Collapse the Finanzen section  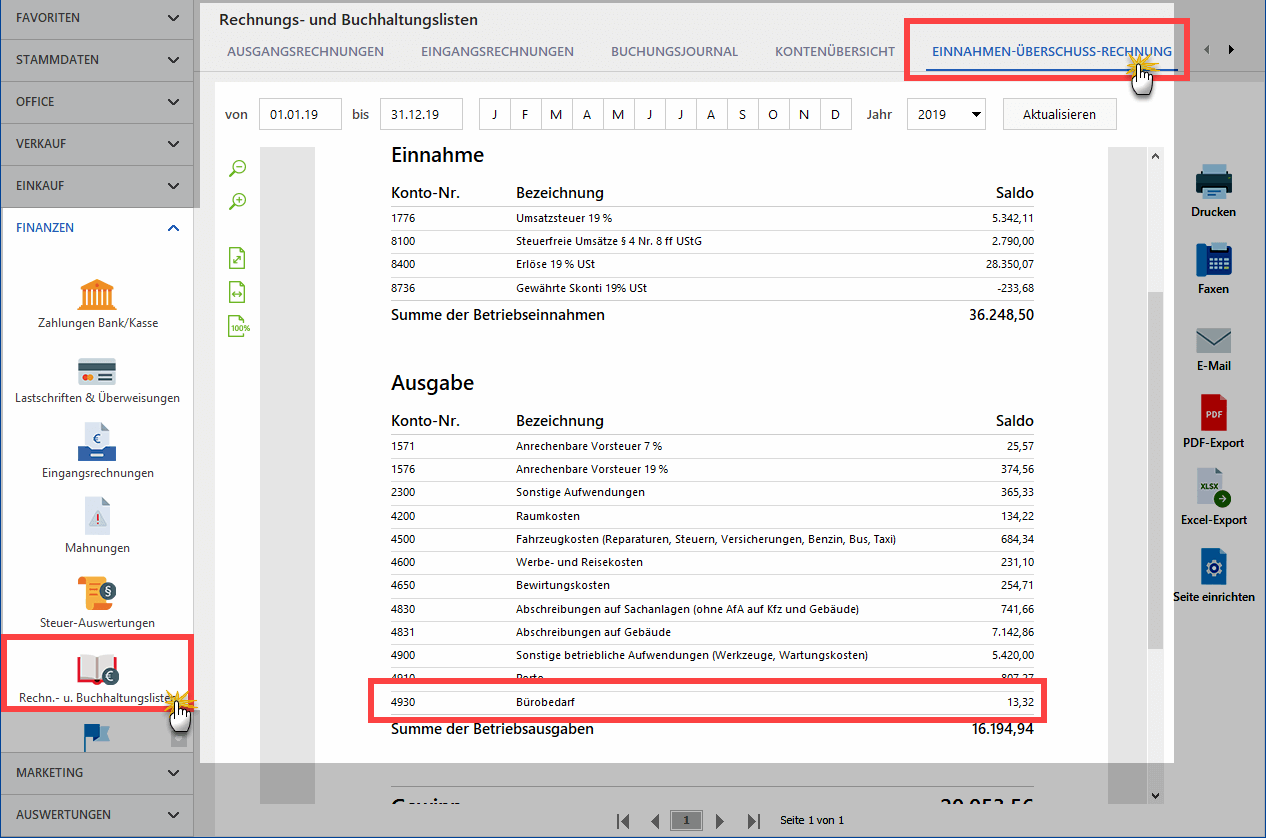click(97, 228)
